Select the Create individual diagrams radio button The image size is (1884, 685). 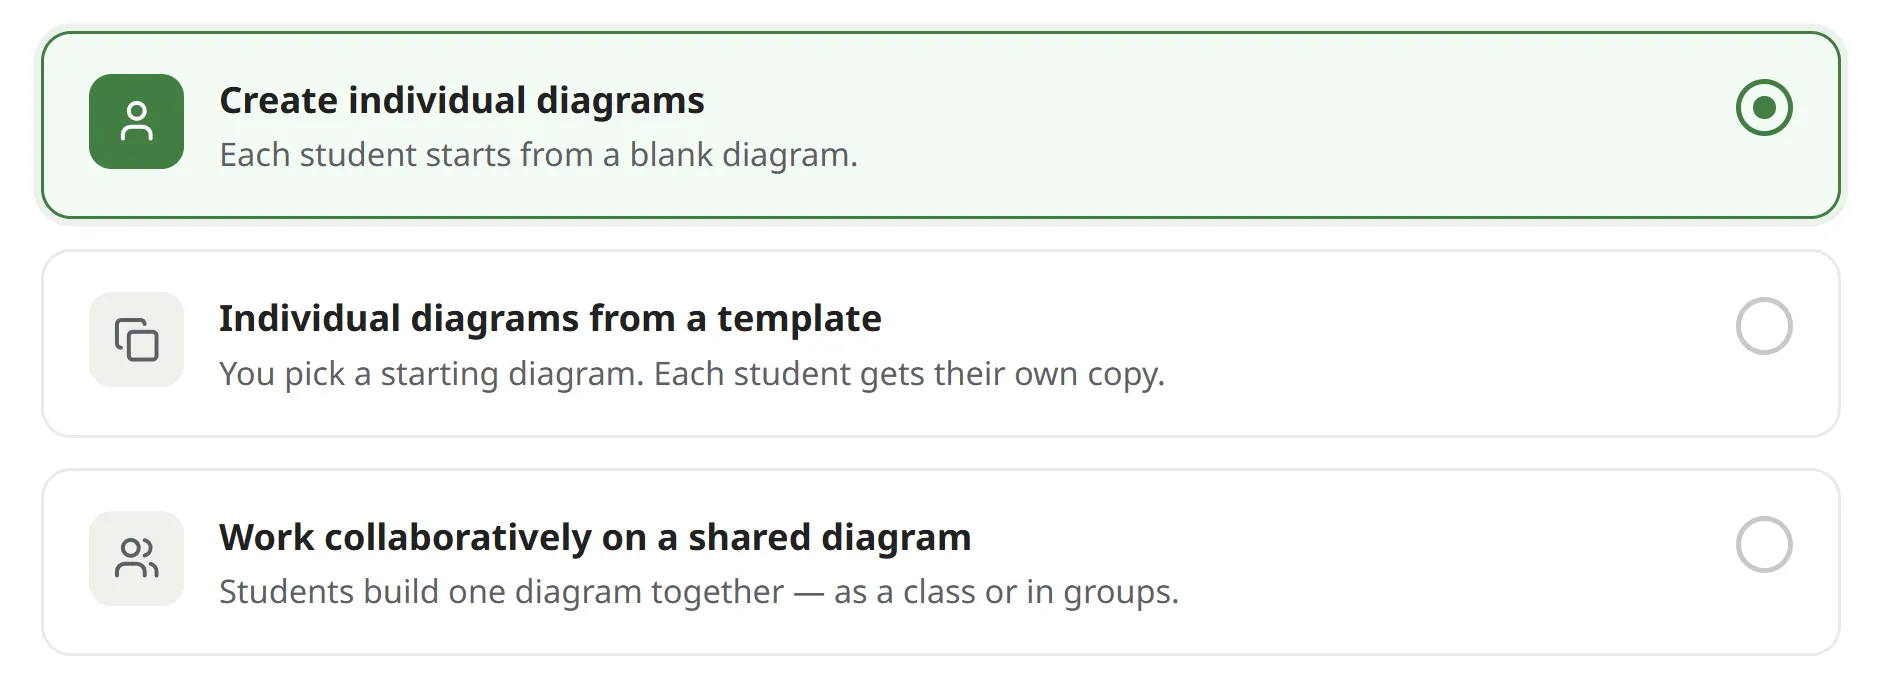[1764, 107]
